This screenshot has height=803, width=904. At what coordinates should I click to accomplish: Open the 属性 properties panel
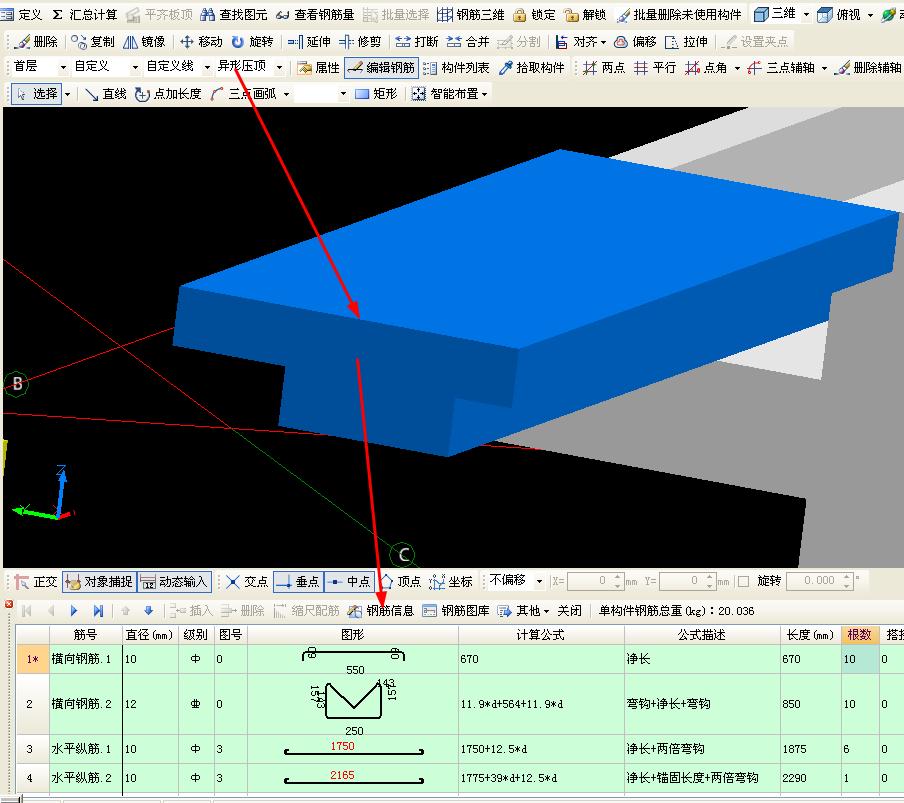(x=318, y=67)
